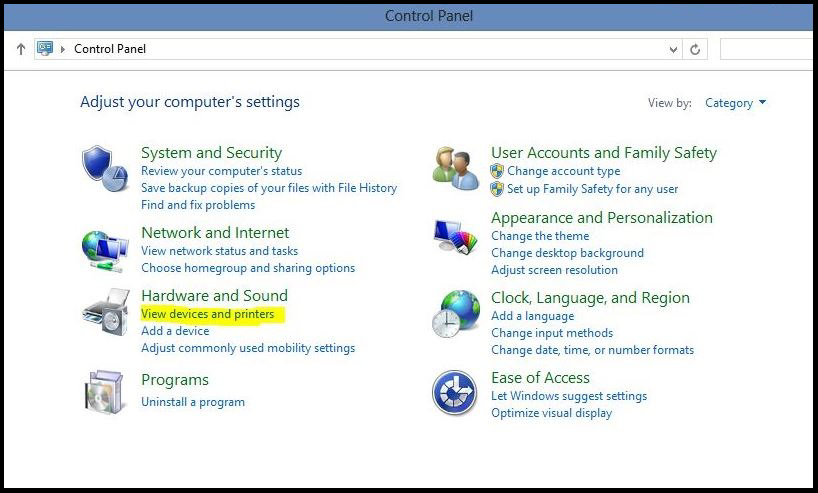Expand the address bar history dropdown arrow
This screenshot has height=493, width=818.
[673, 50]
